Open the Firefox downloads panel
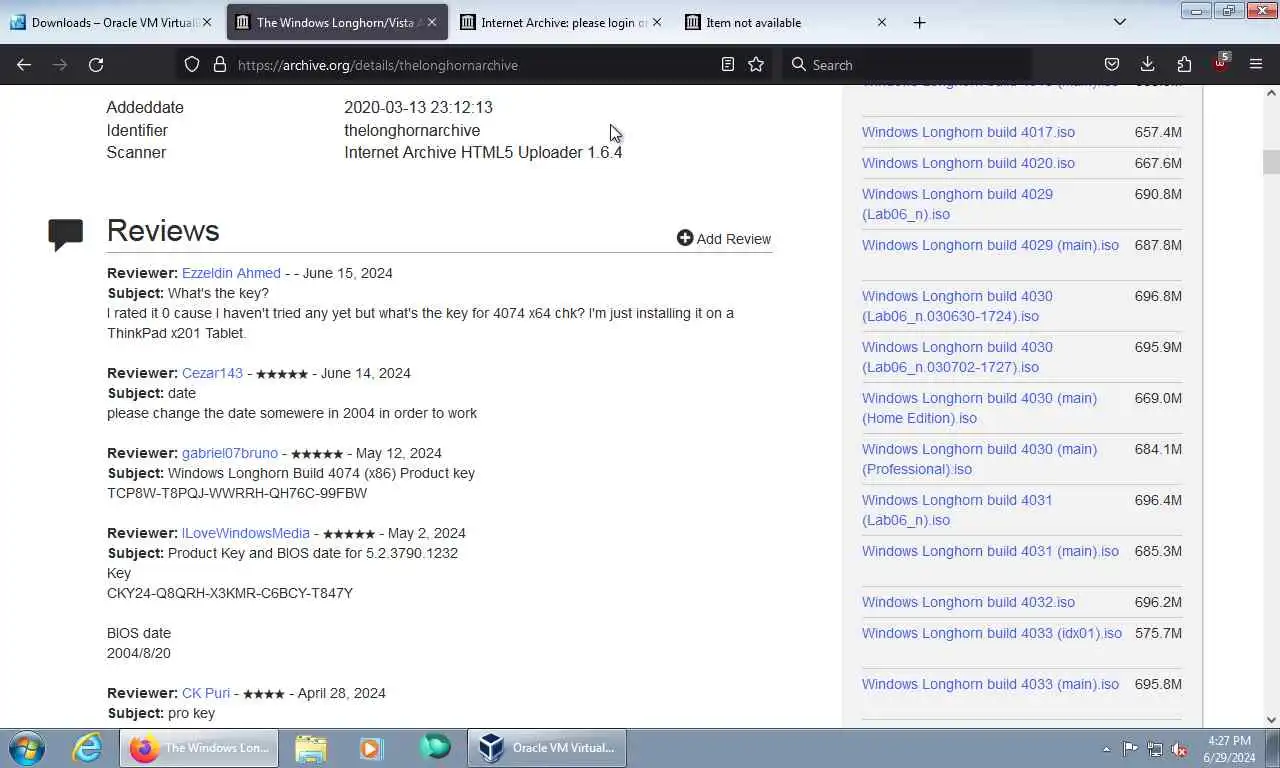Viewport: 1280px width, 768px height. pyautogui.click(x=1147, y=64)
